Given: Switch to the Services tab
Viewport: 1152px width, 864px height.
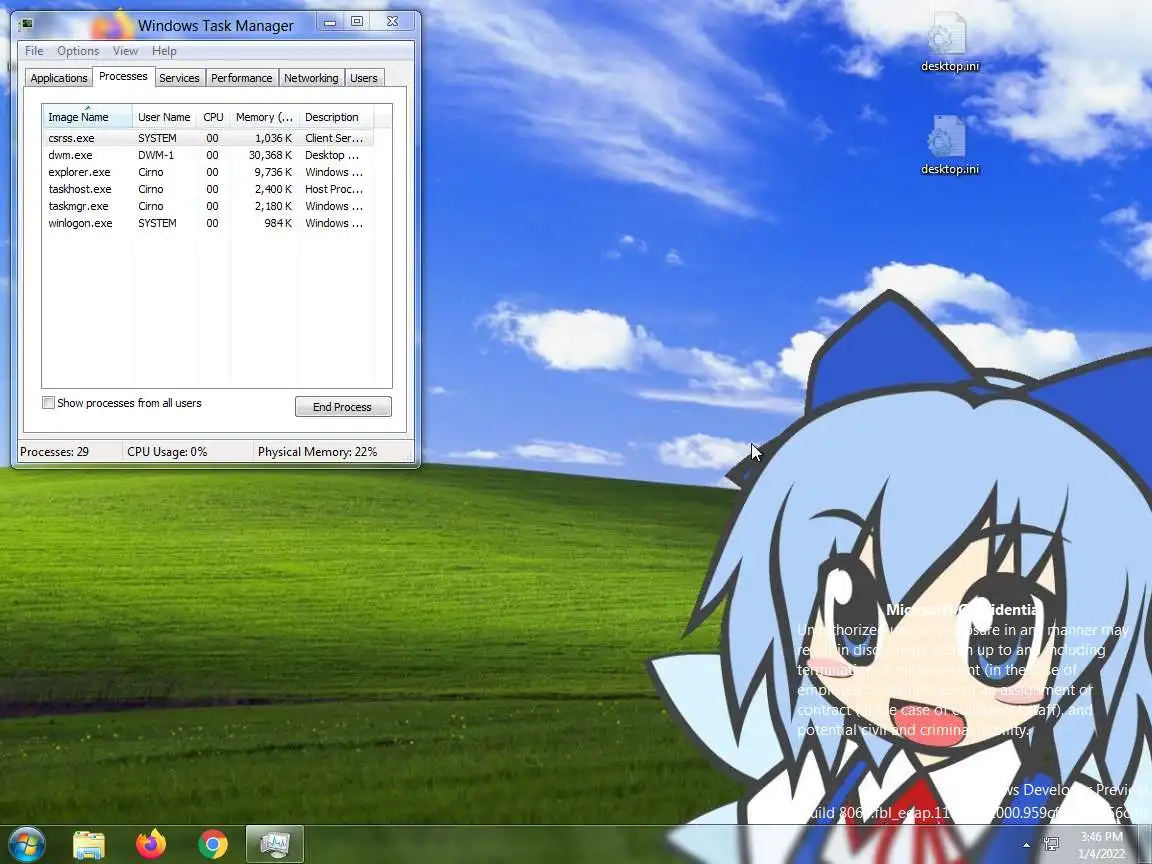Looking at the screenshot, I should (179, 78).
